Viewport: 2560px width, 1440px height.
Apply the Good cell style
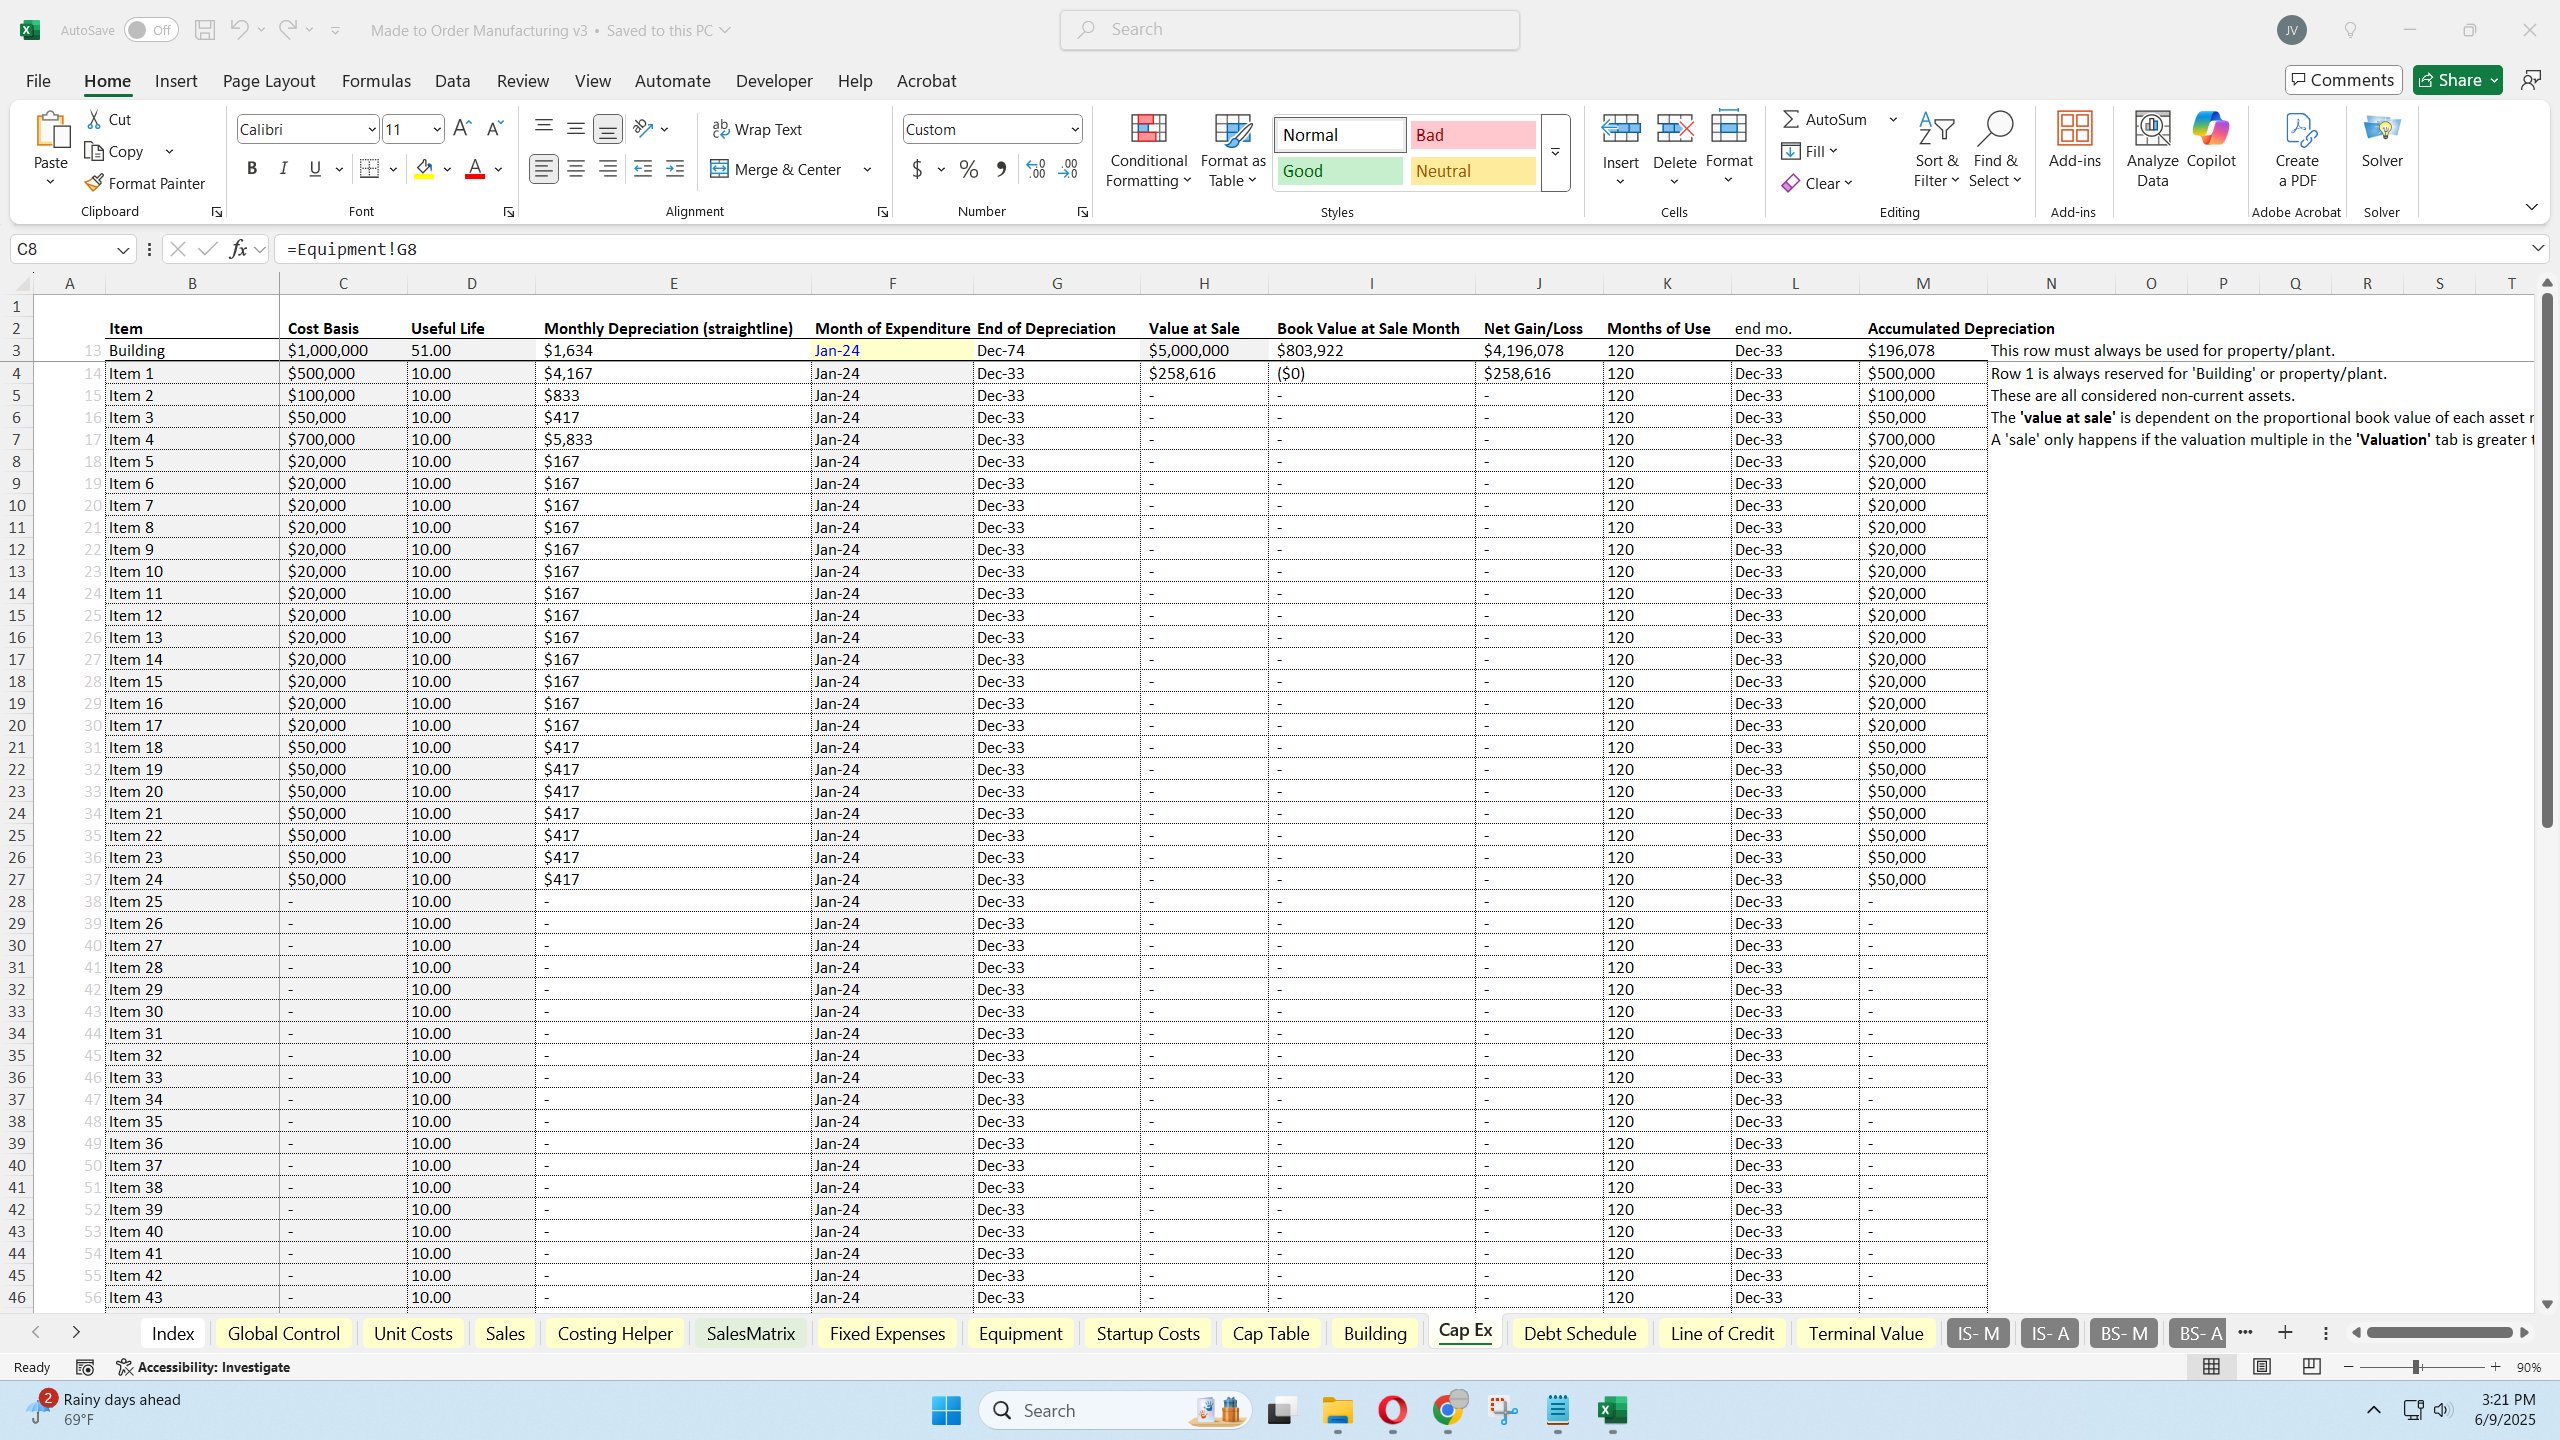pos(1339,171)
